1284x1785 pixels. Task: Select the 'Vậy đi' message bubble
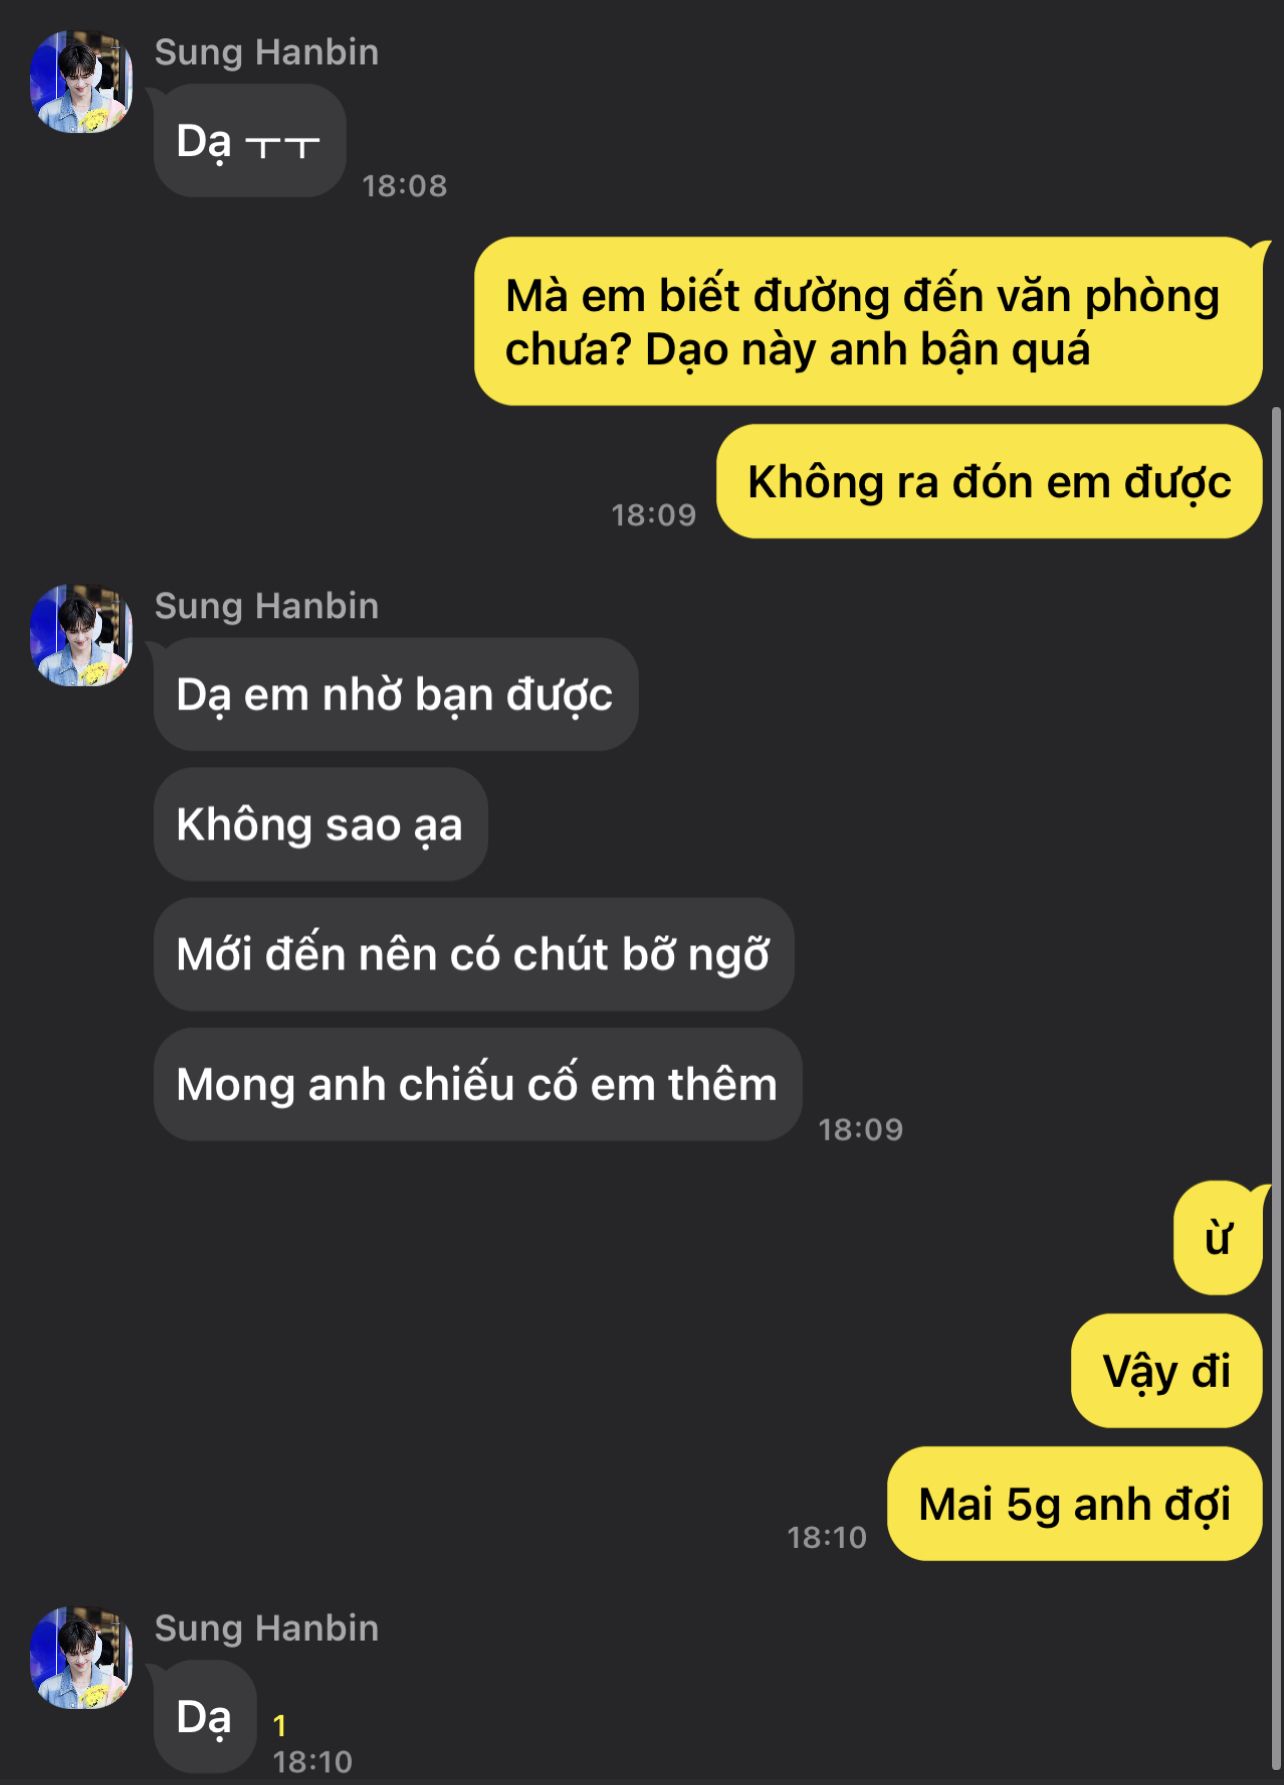point(1167,1371)
